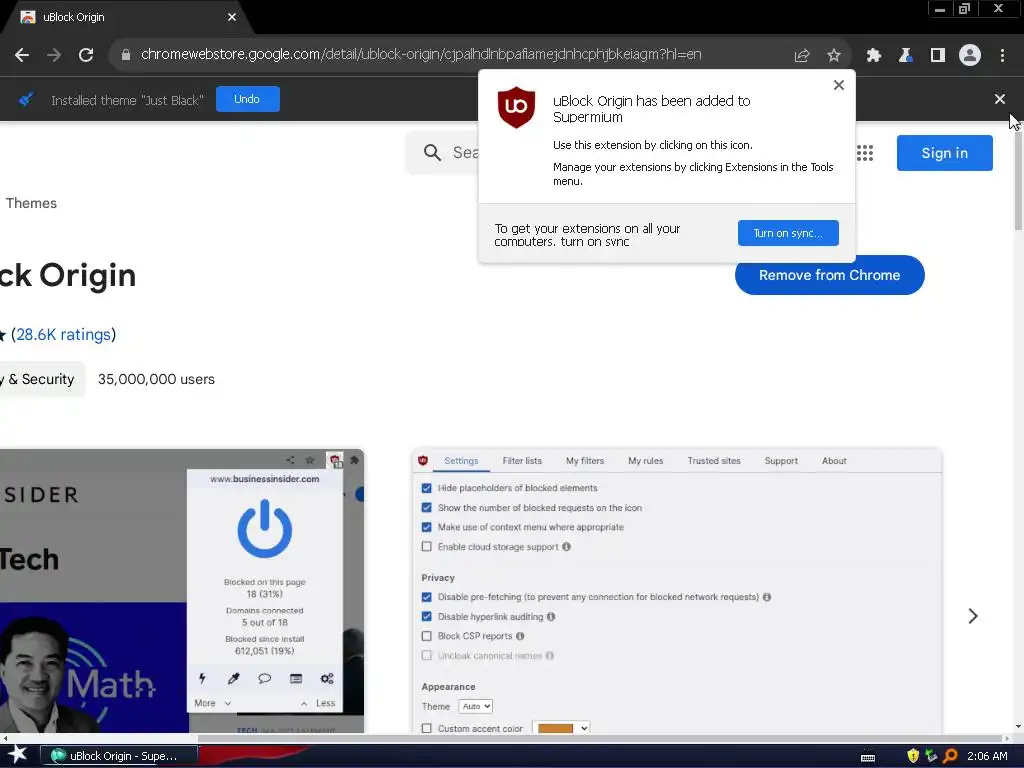Click the orange accent color swatch
The height and width of the screenshot is (768, 1024).
click(x=555, y=728)
